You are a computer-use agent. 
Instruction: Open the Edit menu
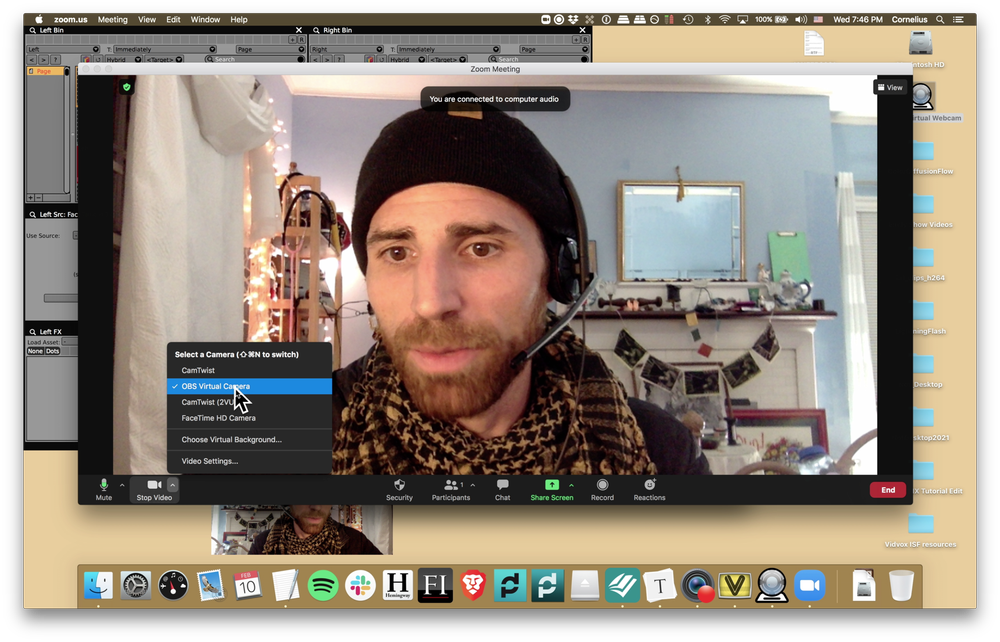click(x=173, y=20)
